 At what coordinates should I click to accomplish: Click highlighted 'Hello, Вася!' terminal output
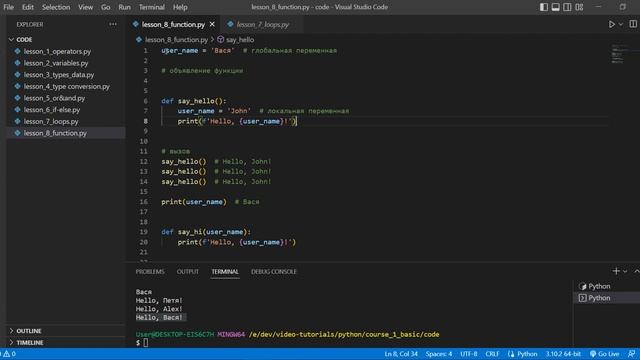(x=160, y=318)
